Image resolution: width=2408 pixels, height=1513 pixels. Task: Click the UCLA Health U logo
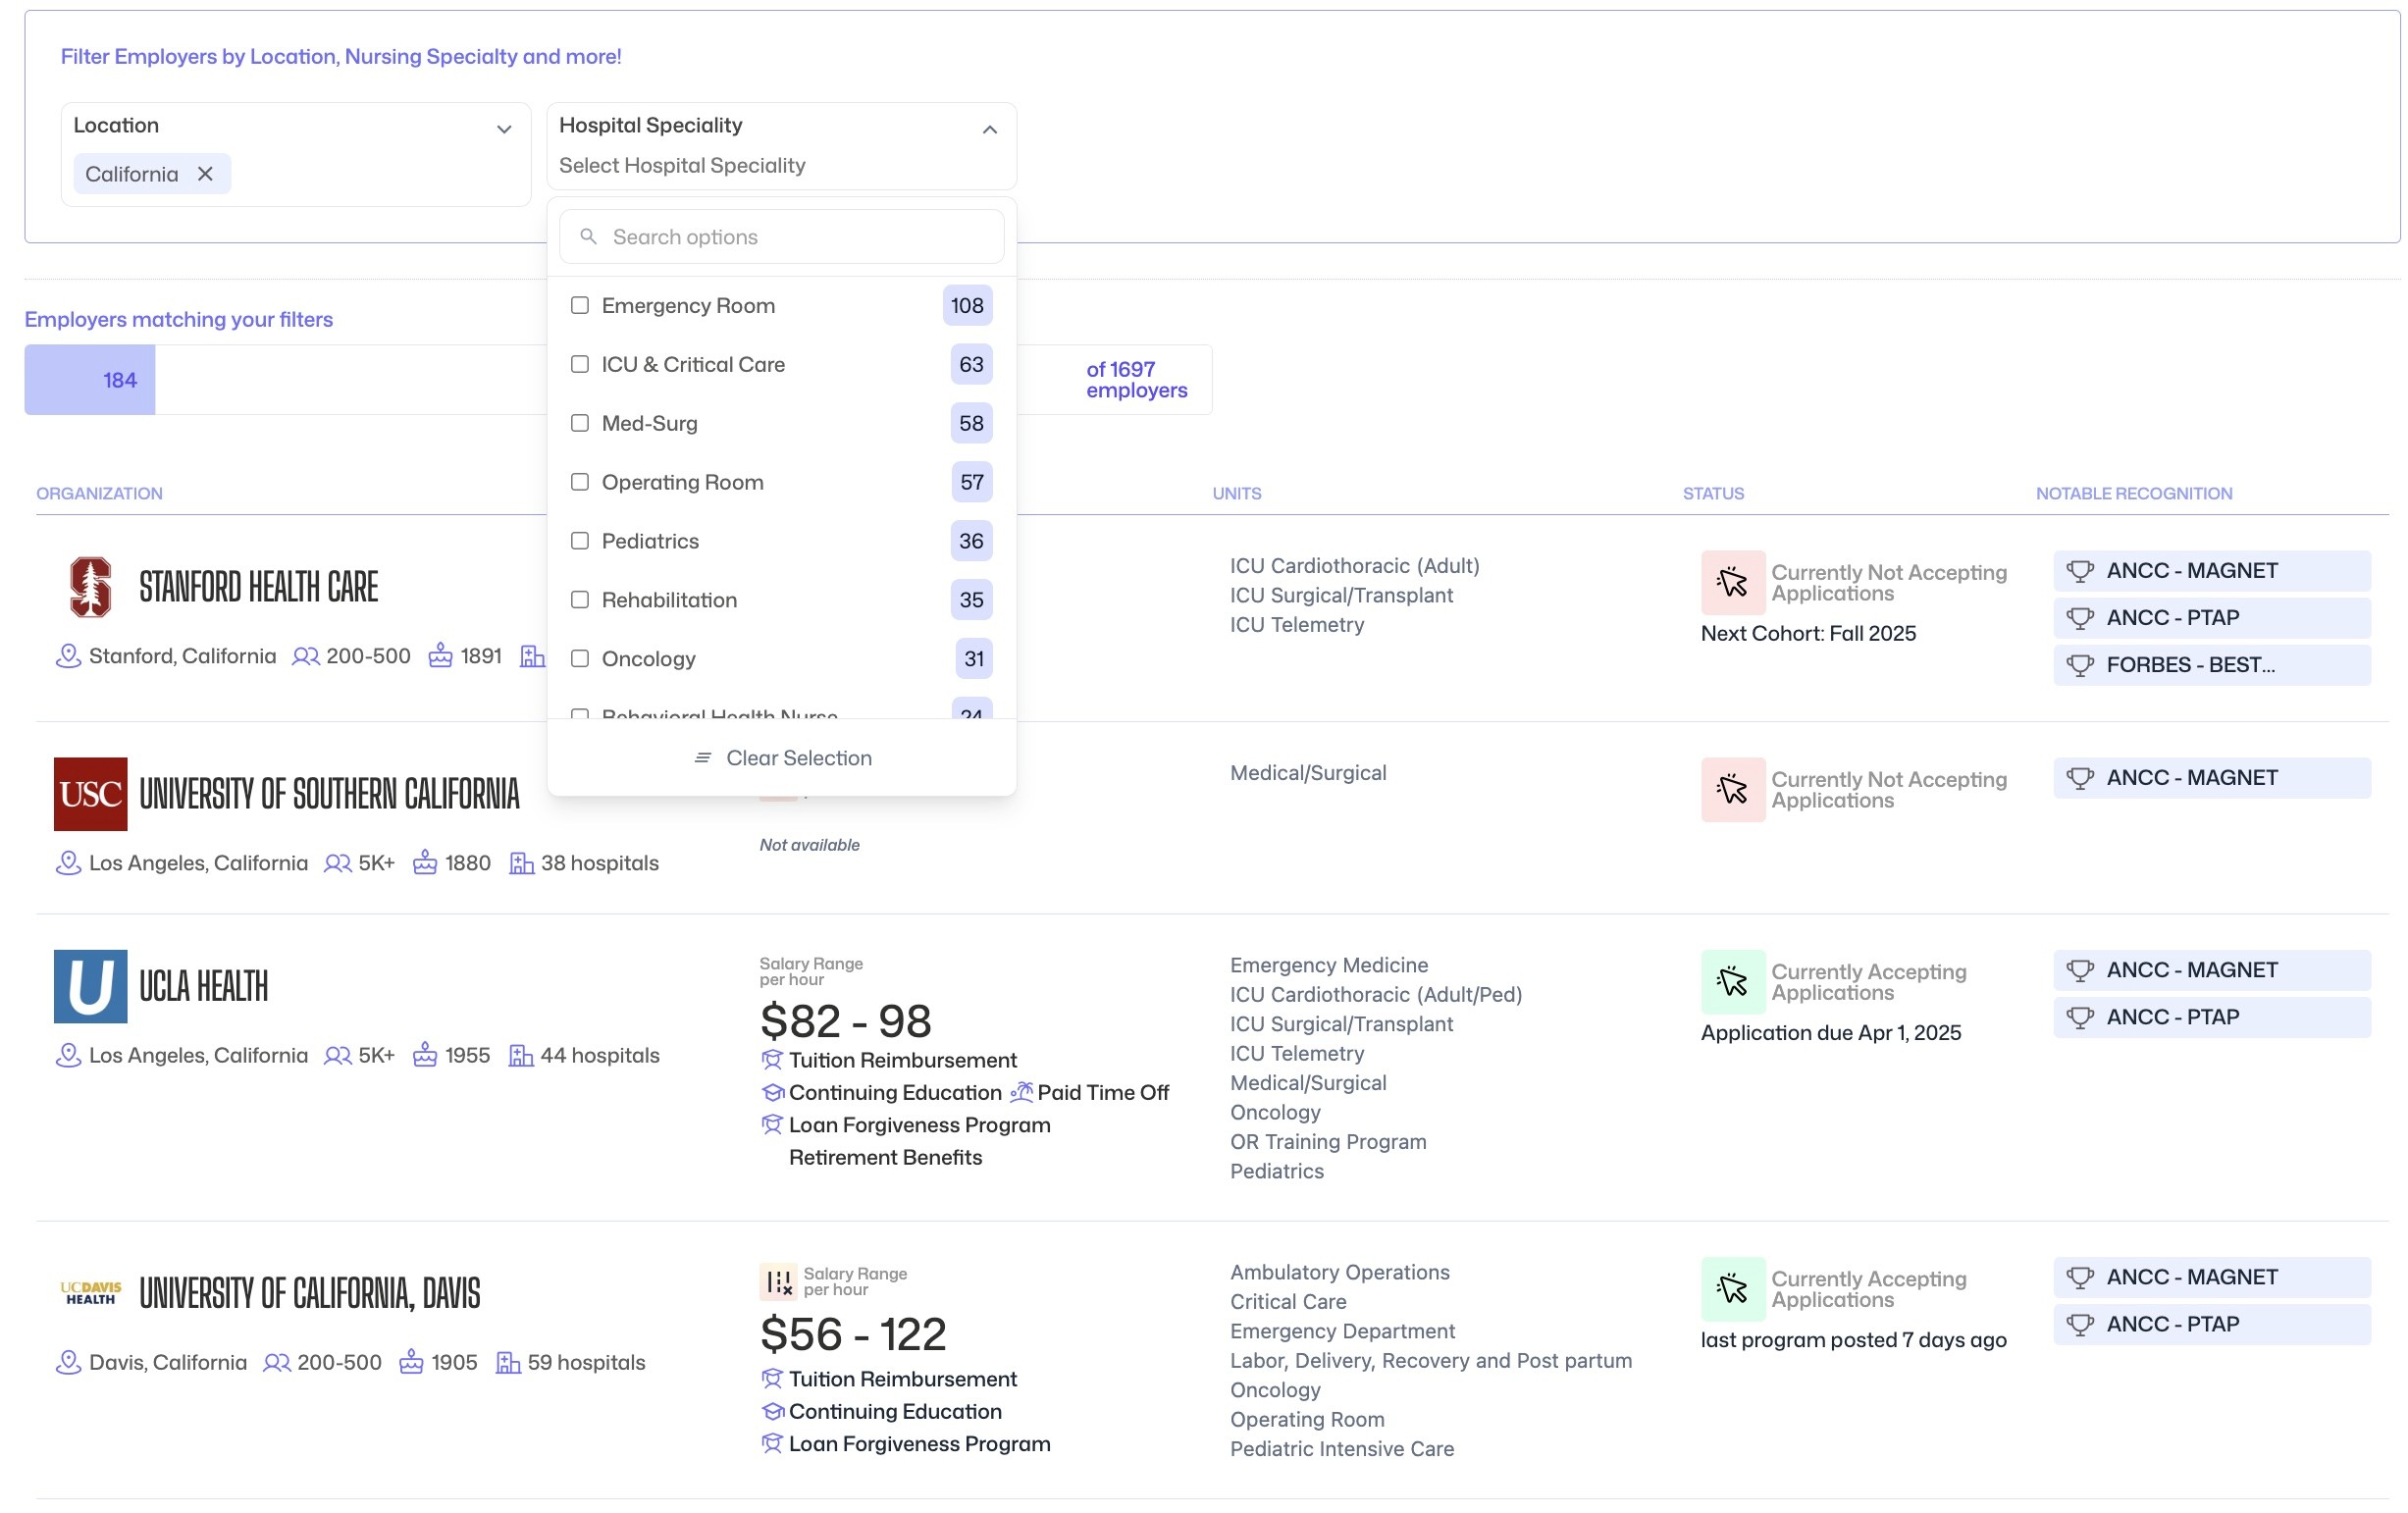click(x=91, y=986)
